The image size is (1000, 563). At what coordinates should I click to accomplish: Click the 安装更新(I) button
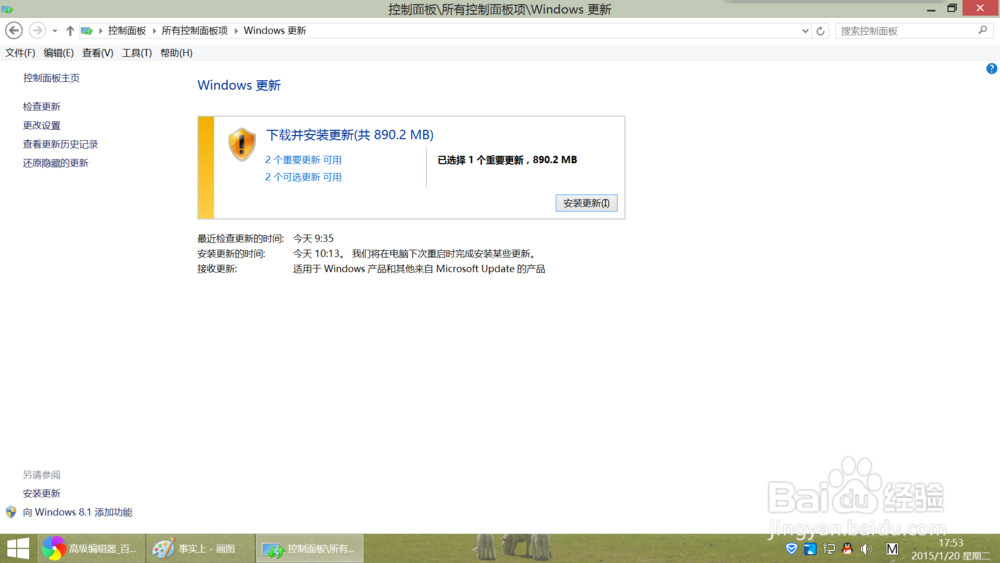pos(586,203)
